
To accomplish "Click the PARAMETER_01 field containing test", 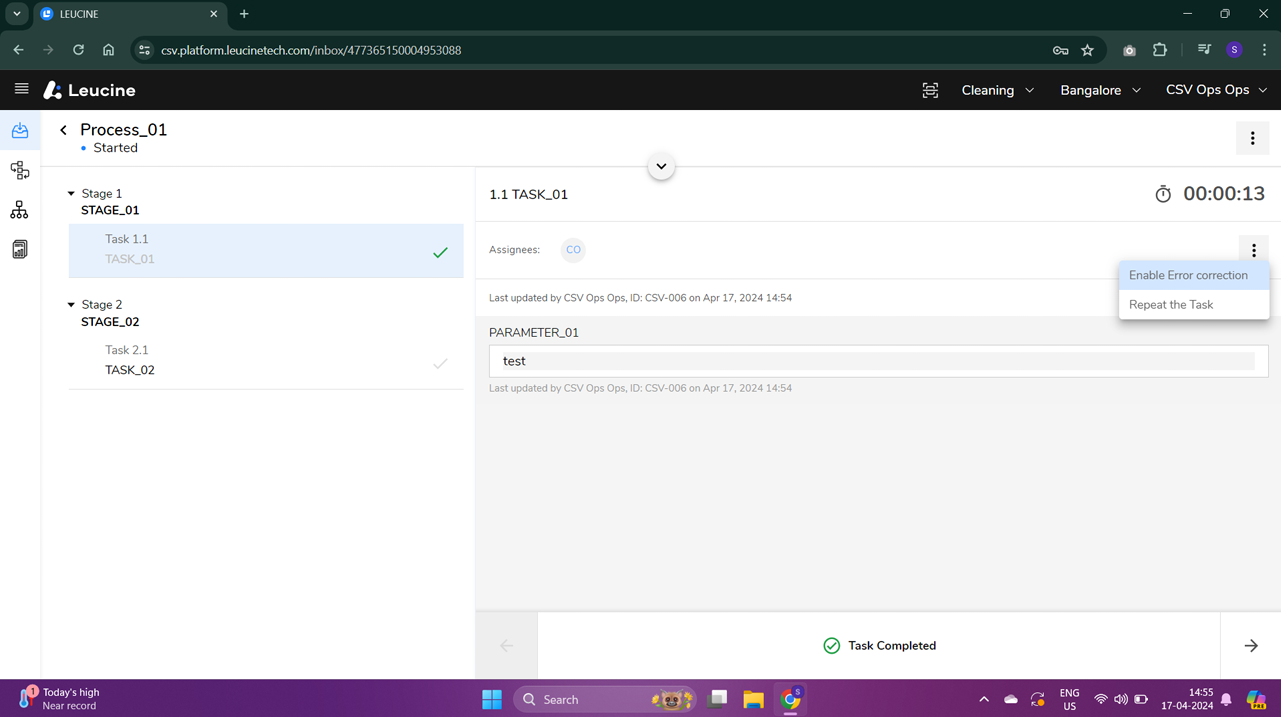I will pos(879,361).
